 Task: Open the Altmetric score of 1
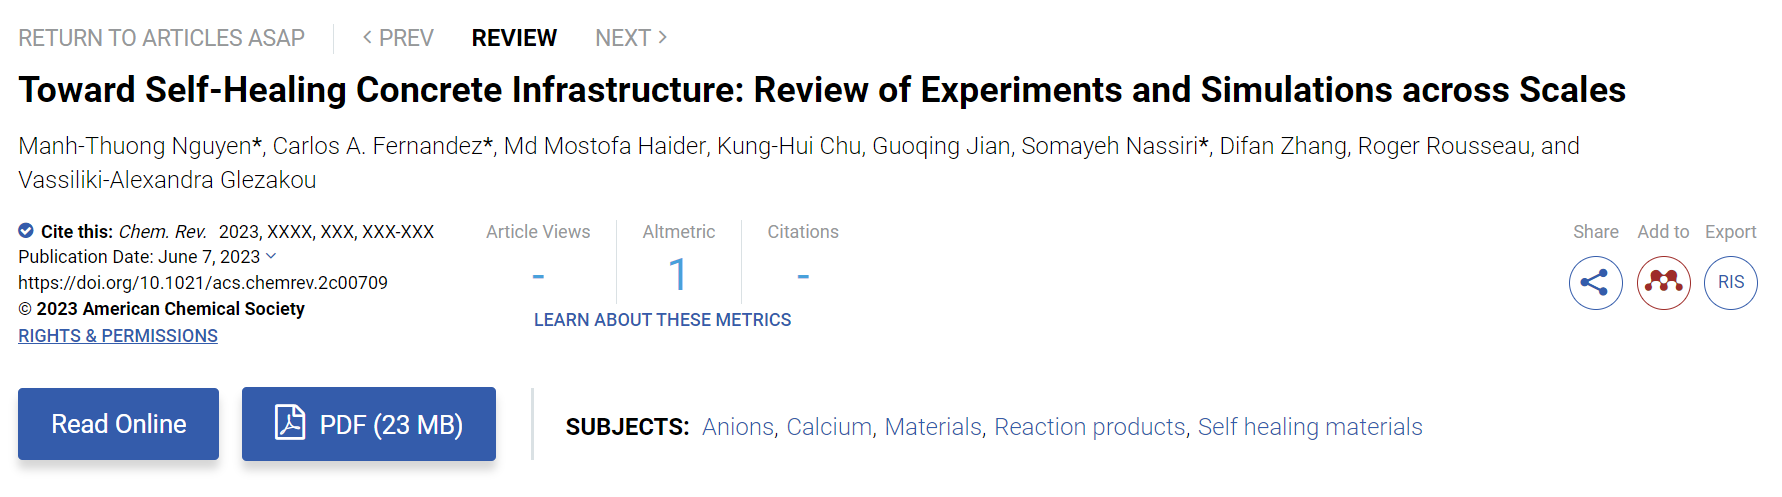tap(678, 274)
